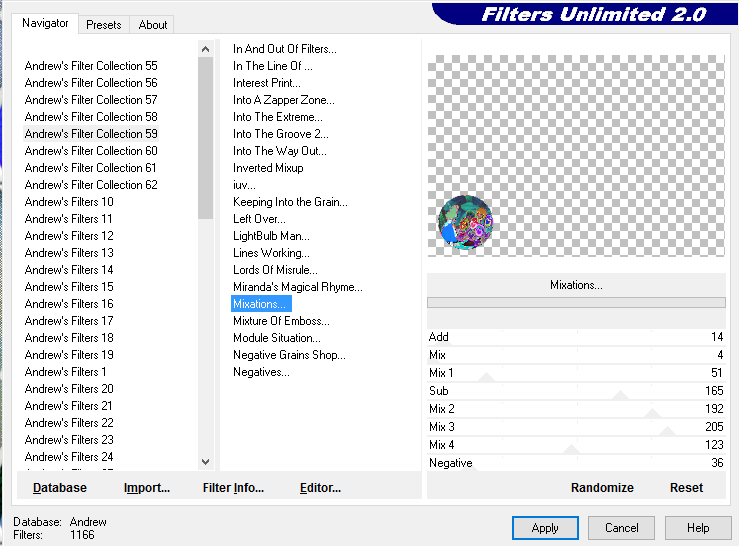Select Andrew's Filter Collection 62
739x546 pixels.
[x=91, y=185]
